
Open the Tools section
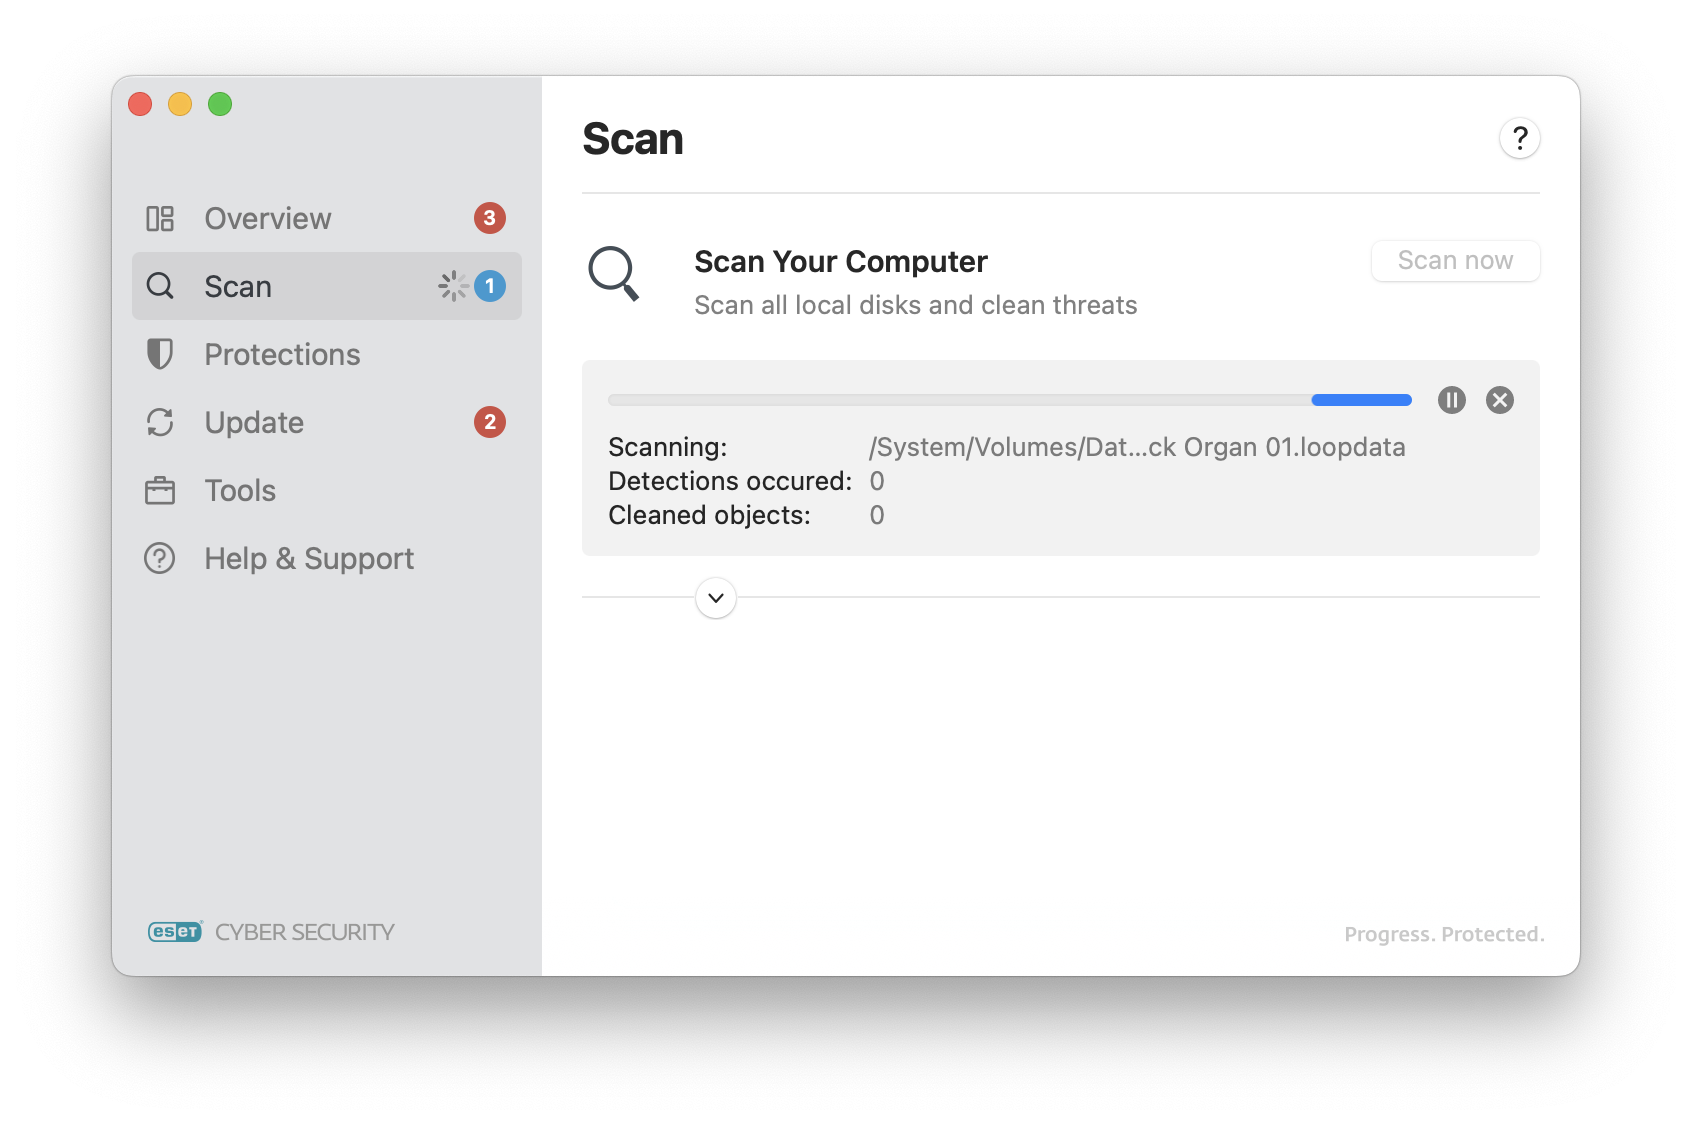(x=240, y=491)
